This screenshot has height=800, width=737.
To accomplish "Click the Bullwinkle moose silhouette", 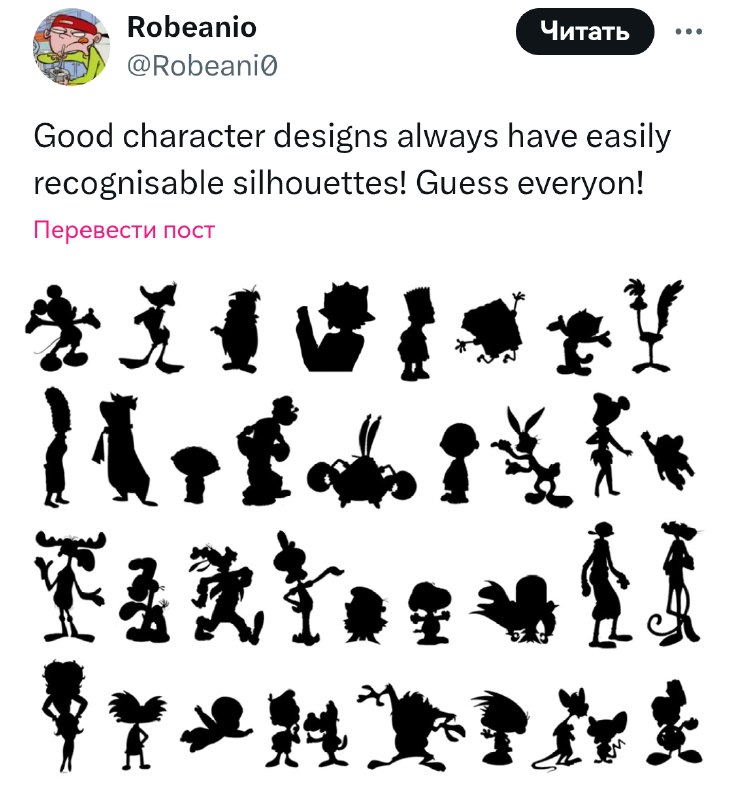I will click(x=70, y=586).
